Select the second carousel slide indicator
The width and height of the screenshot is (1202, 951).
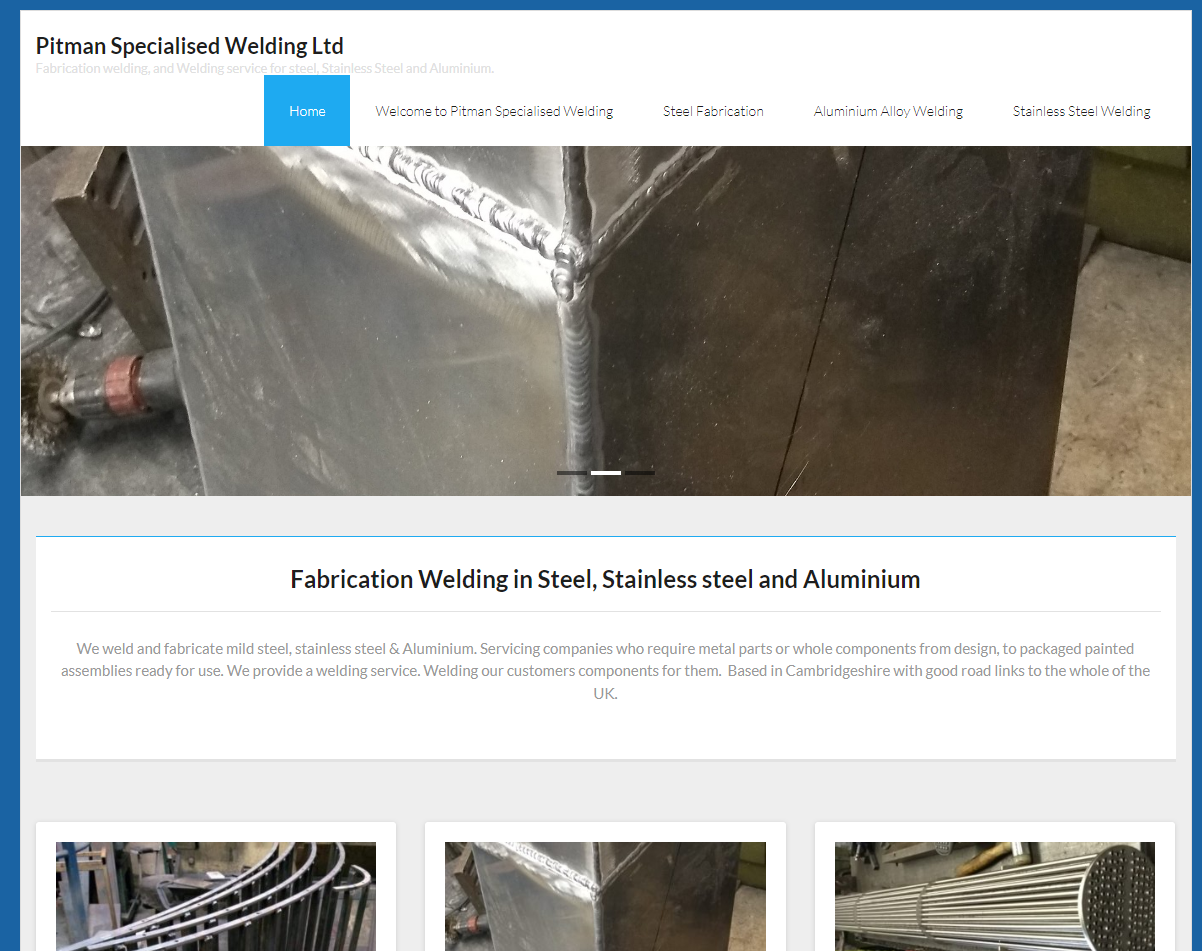pyautogui.click(x=605, y=472)
